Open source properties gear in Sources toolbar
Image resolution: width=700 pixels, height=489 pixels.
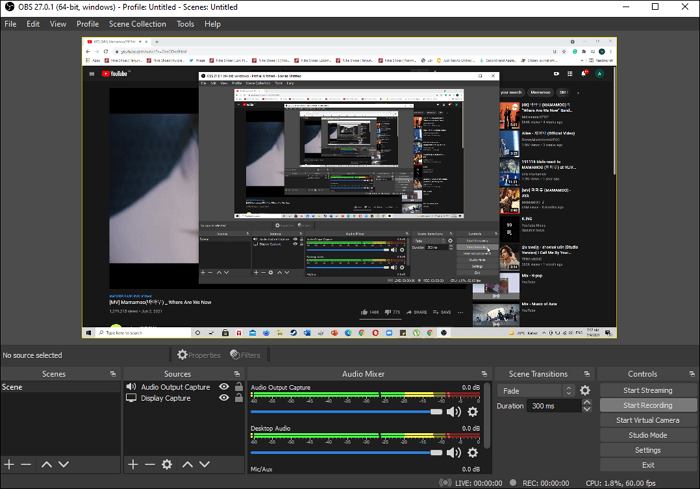click(167, 464)
